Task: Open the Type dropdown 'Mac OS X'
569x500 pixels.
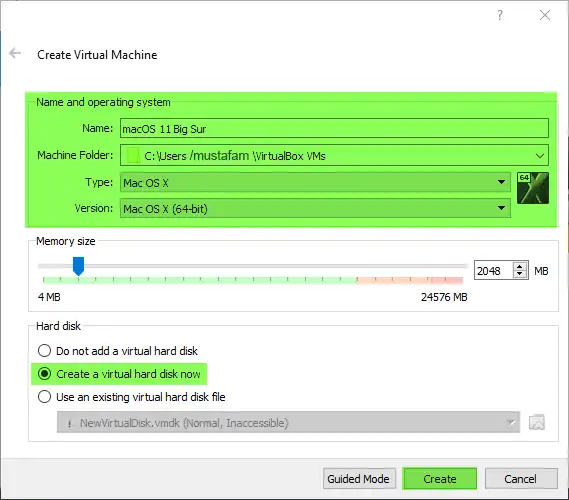Action: (x=315, y=182)
